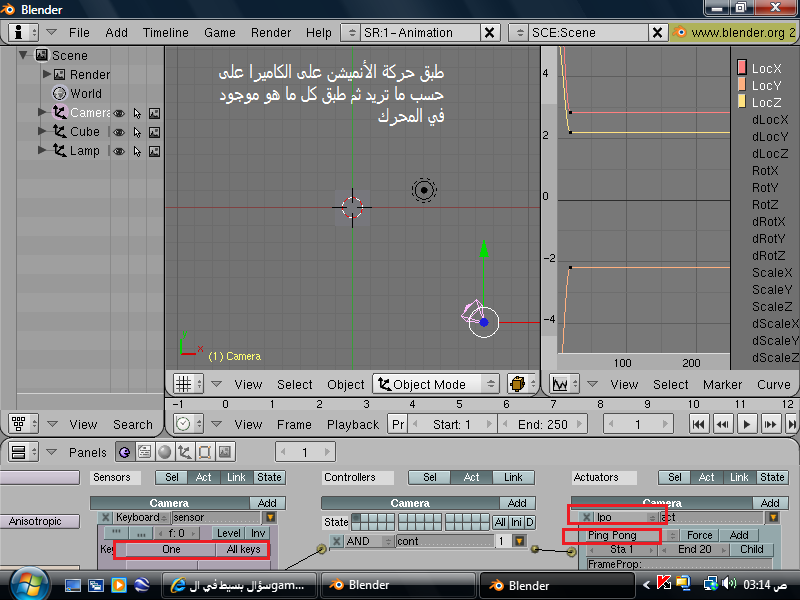Click the Render icon in the outliner

coord(60,74)
